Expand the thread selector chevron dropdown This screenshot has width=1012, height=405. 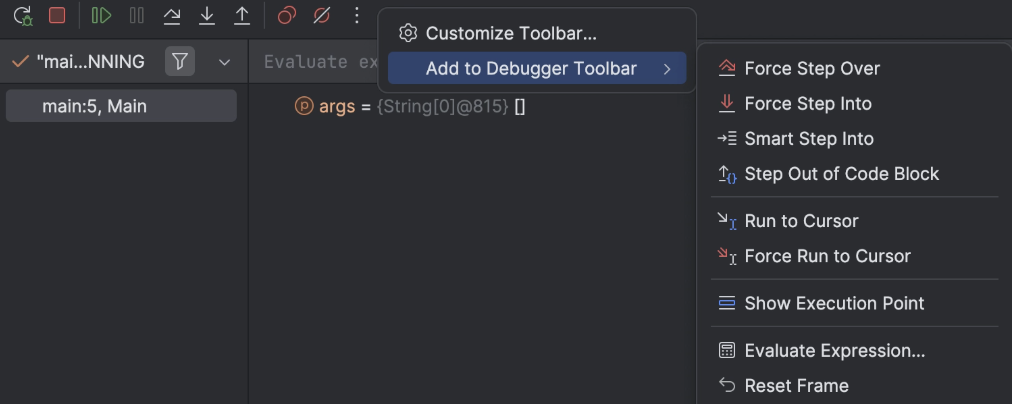click(x=224, y=63)
